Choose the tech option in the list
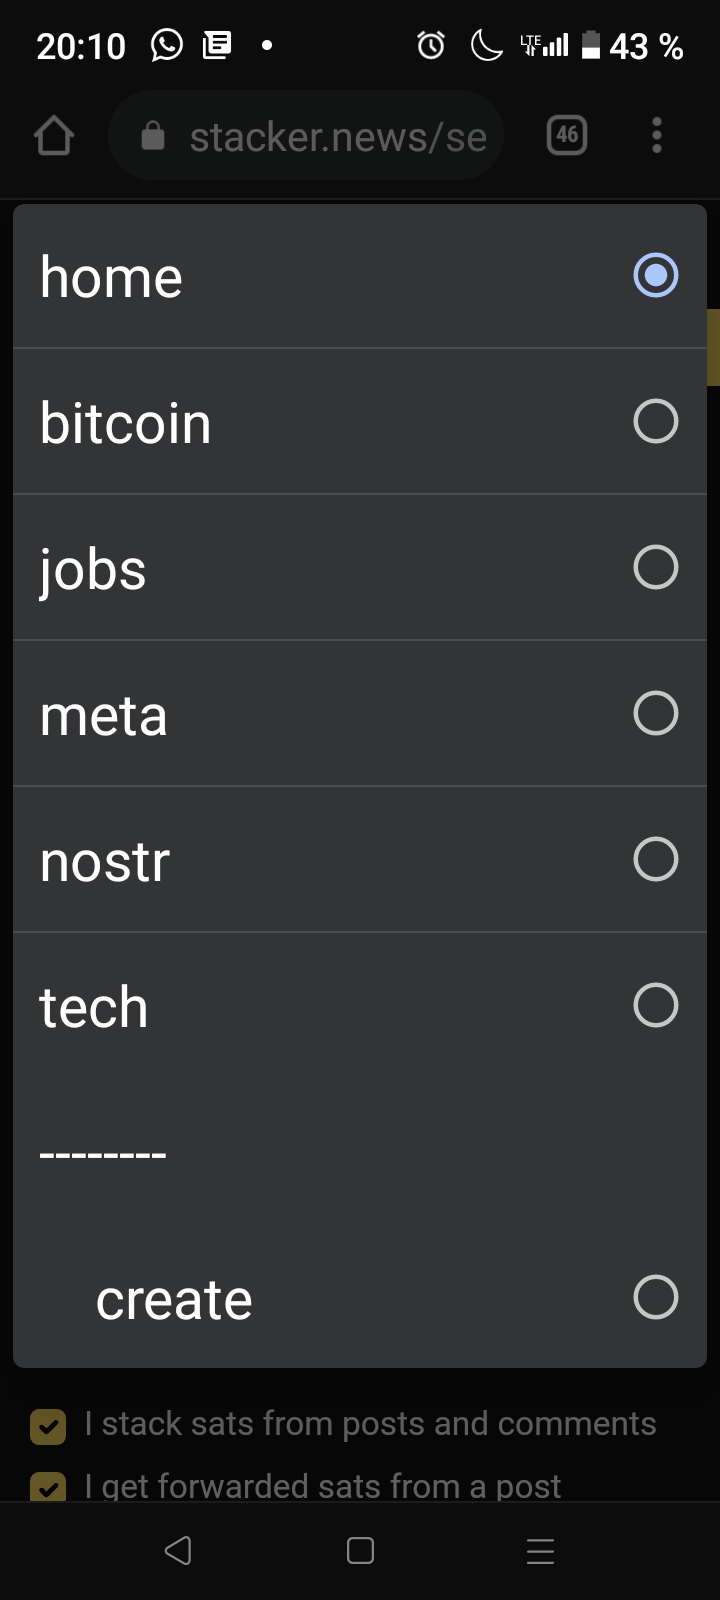Image resolution: width=720 pixels, height=1600 pixels. (x=94, y=1006)
